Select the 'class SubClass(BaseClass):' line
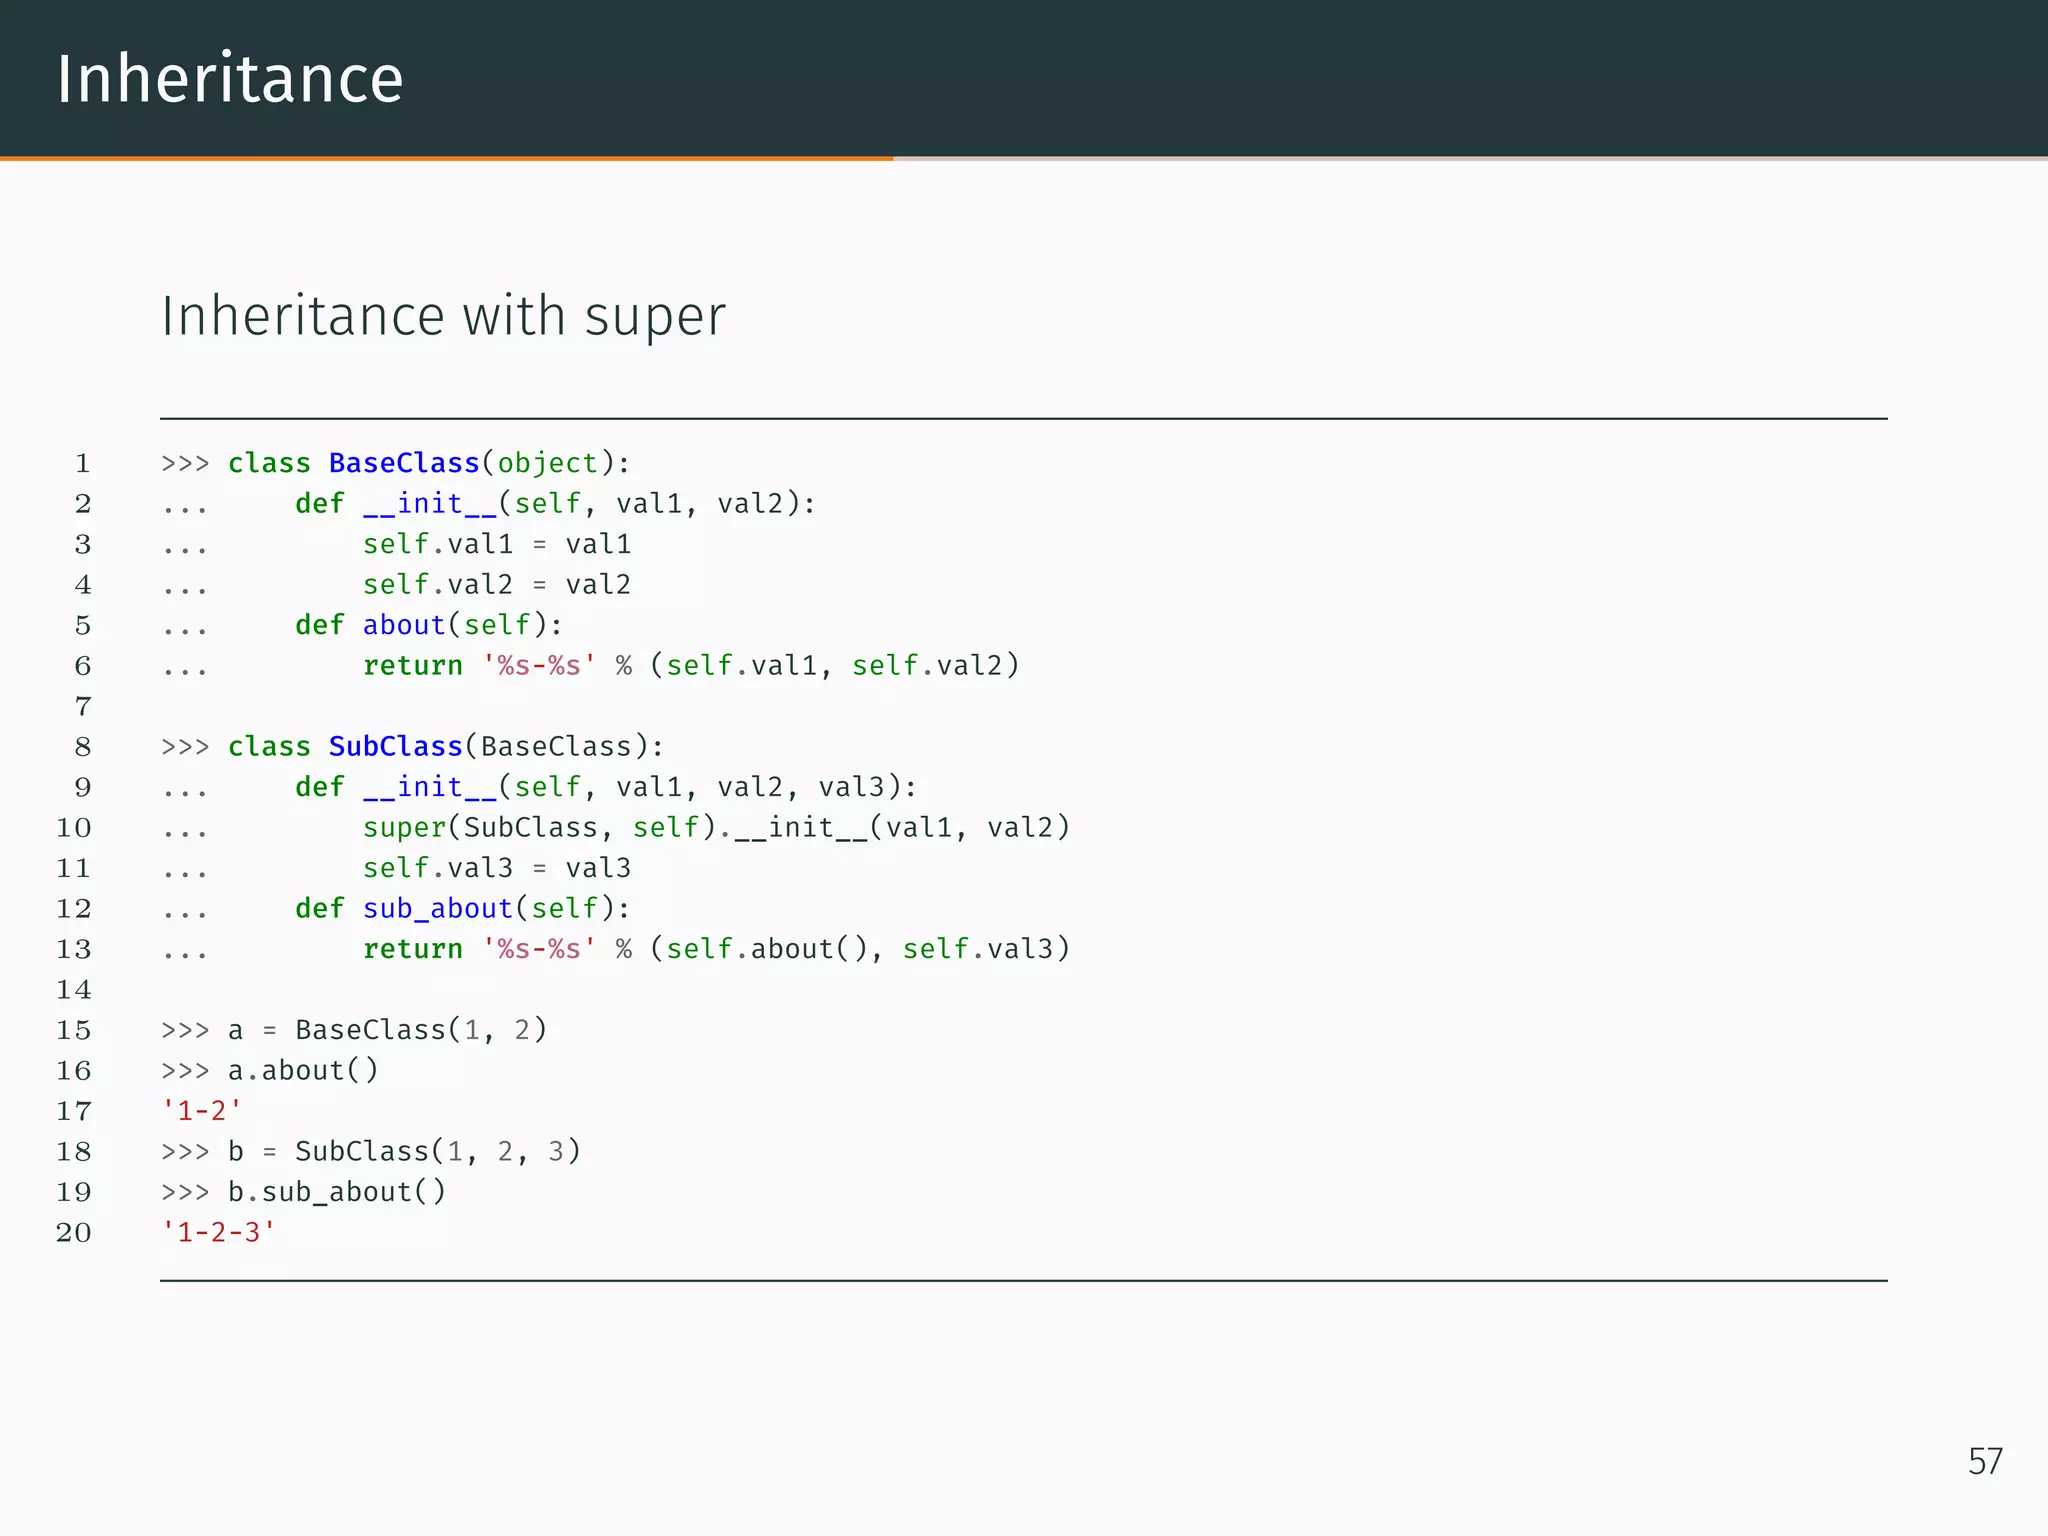2048x1536 pixels. (x=413, y=747)
